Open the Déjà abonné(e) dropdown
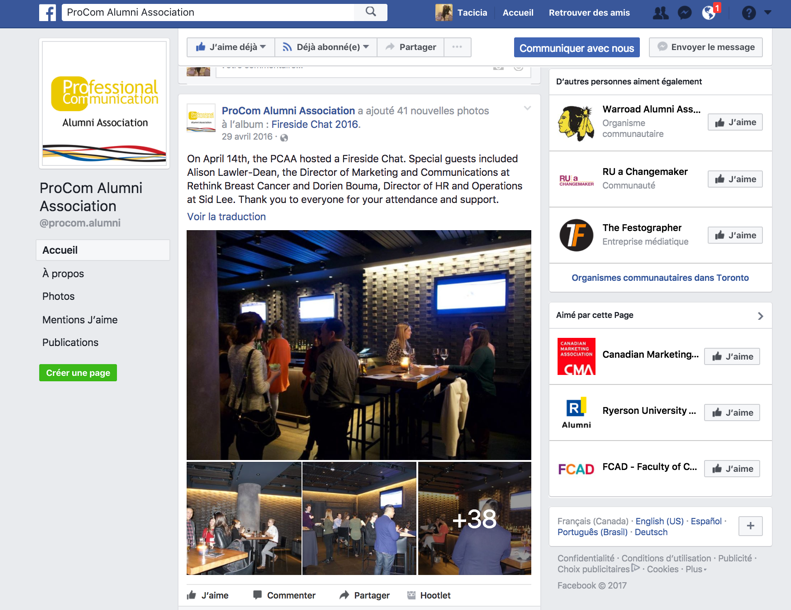This screenshot has height=610, width=791. pyautogui.click(x=326, y=47)
